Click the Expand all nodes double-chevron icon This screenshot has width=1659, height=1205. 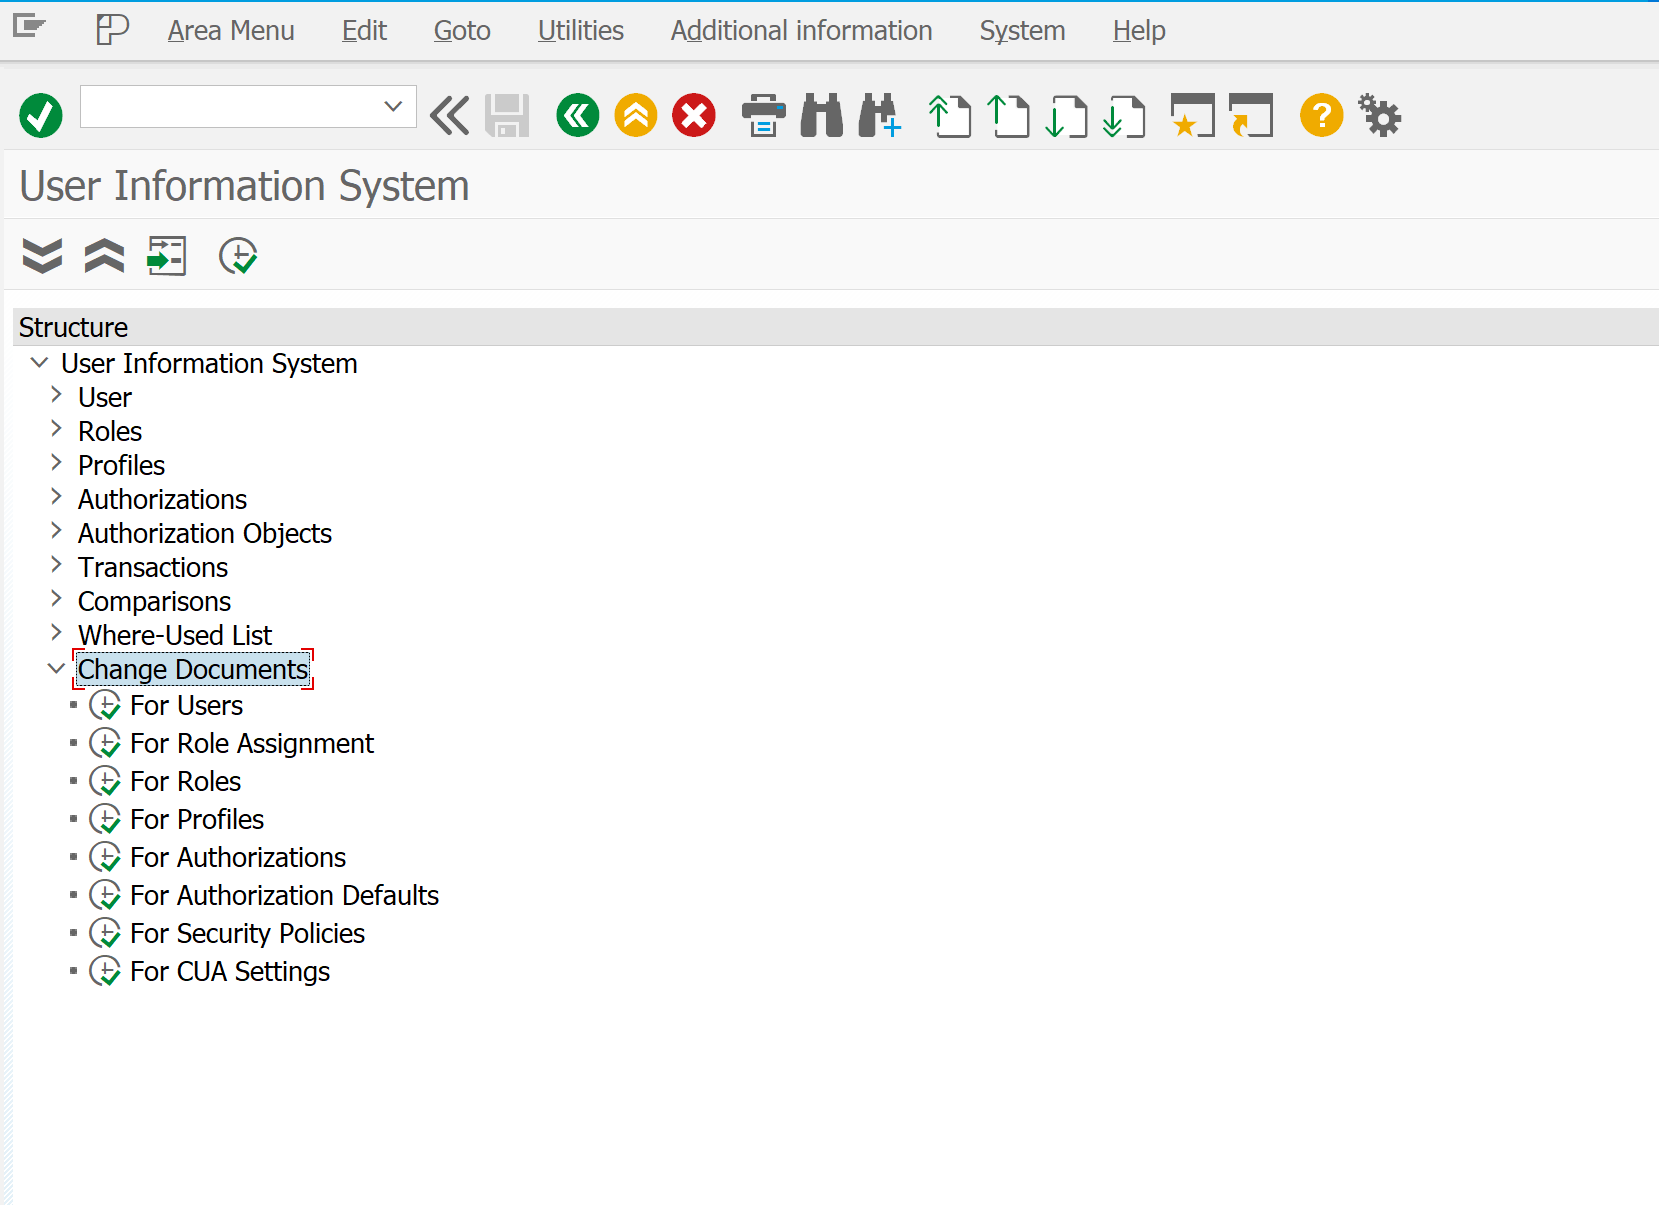42,256
